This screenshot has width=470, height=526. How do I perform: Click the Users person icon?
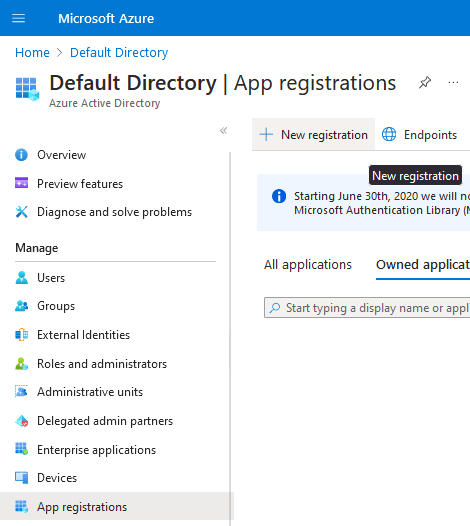21,277
